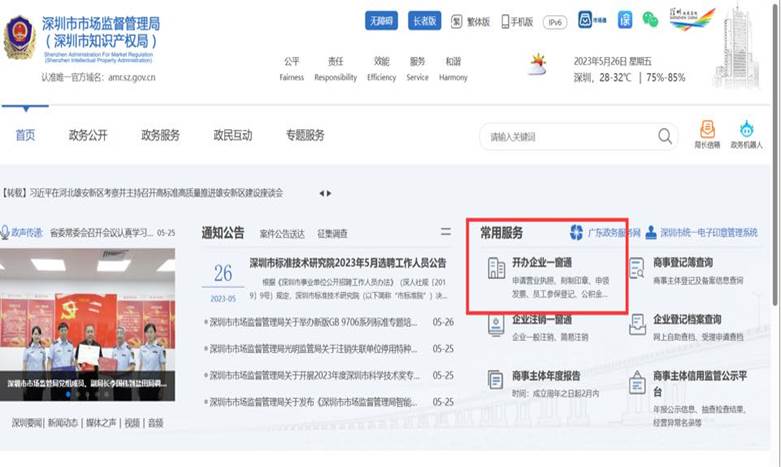The image size is (781, 467).
Task: Switch site to 繁体版 traditional Chinese
Action: pyautogui.click(x=471, y=21)
